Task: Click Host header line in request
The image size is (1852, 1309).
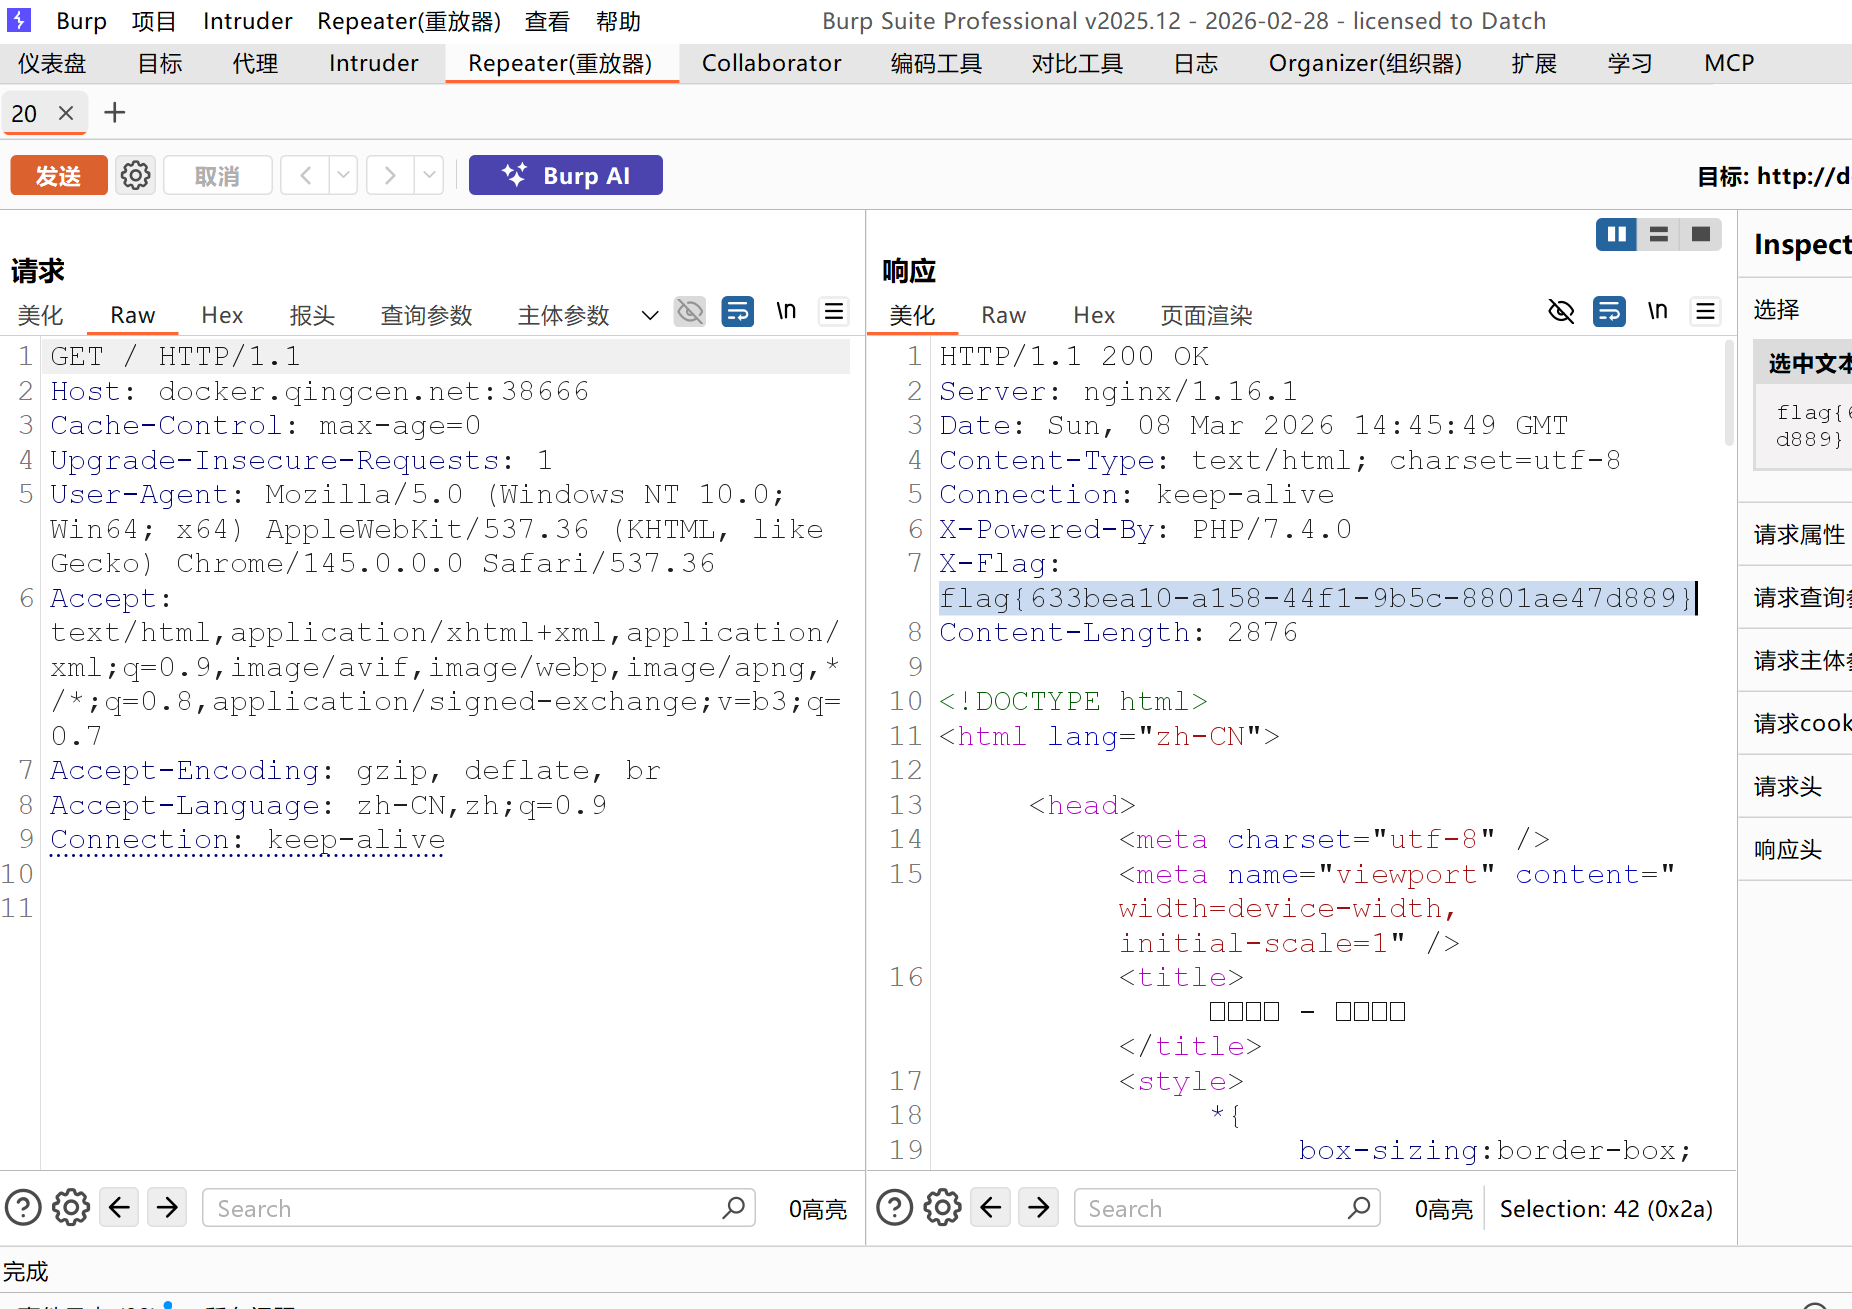Action: click(319, 391)
